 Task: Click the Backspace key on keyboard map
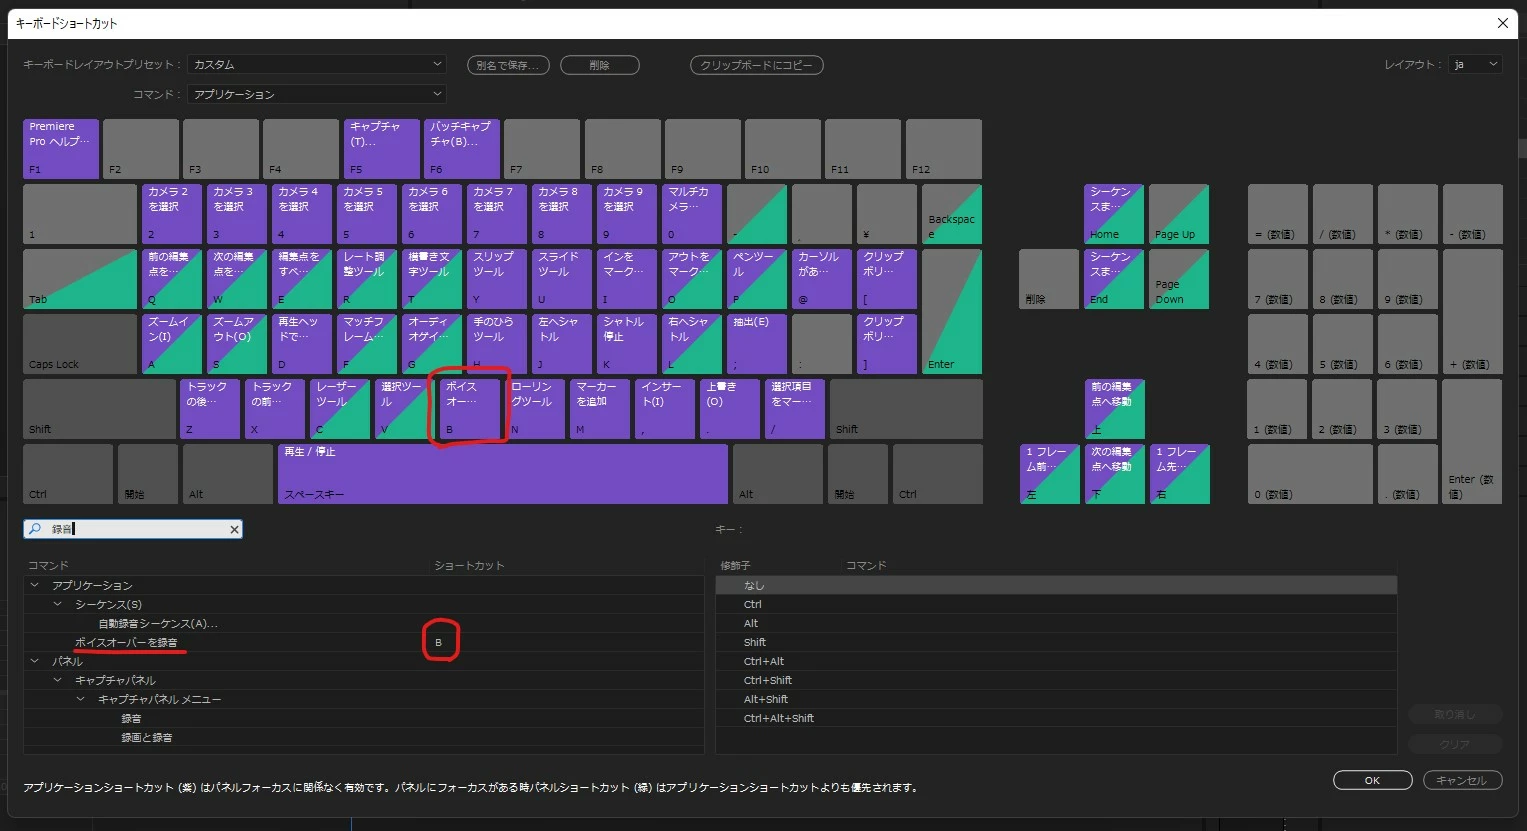tap(952, 214)
